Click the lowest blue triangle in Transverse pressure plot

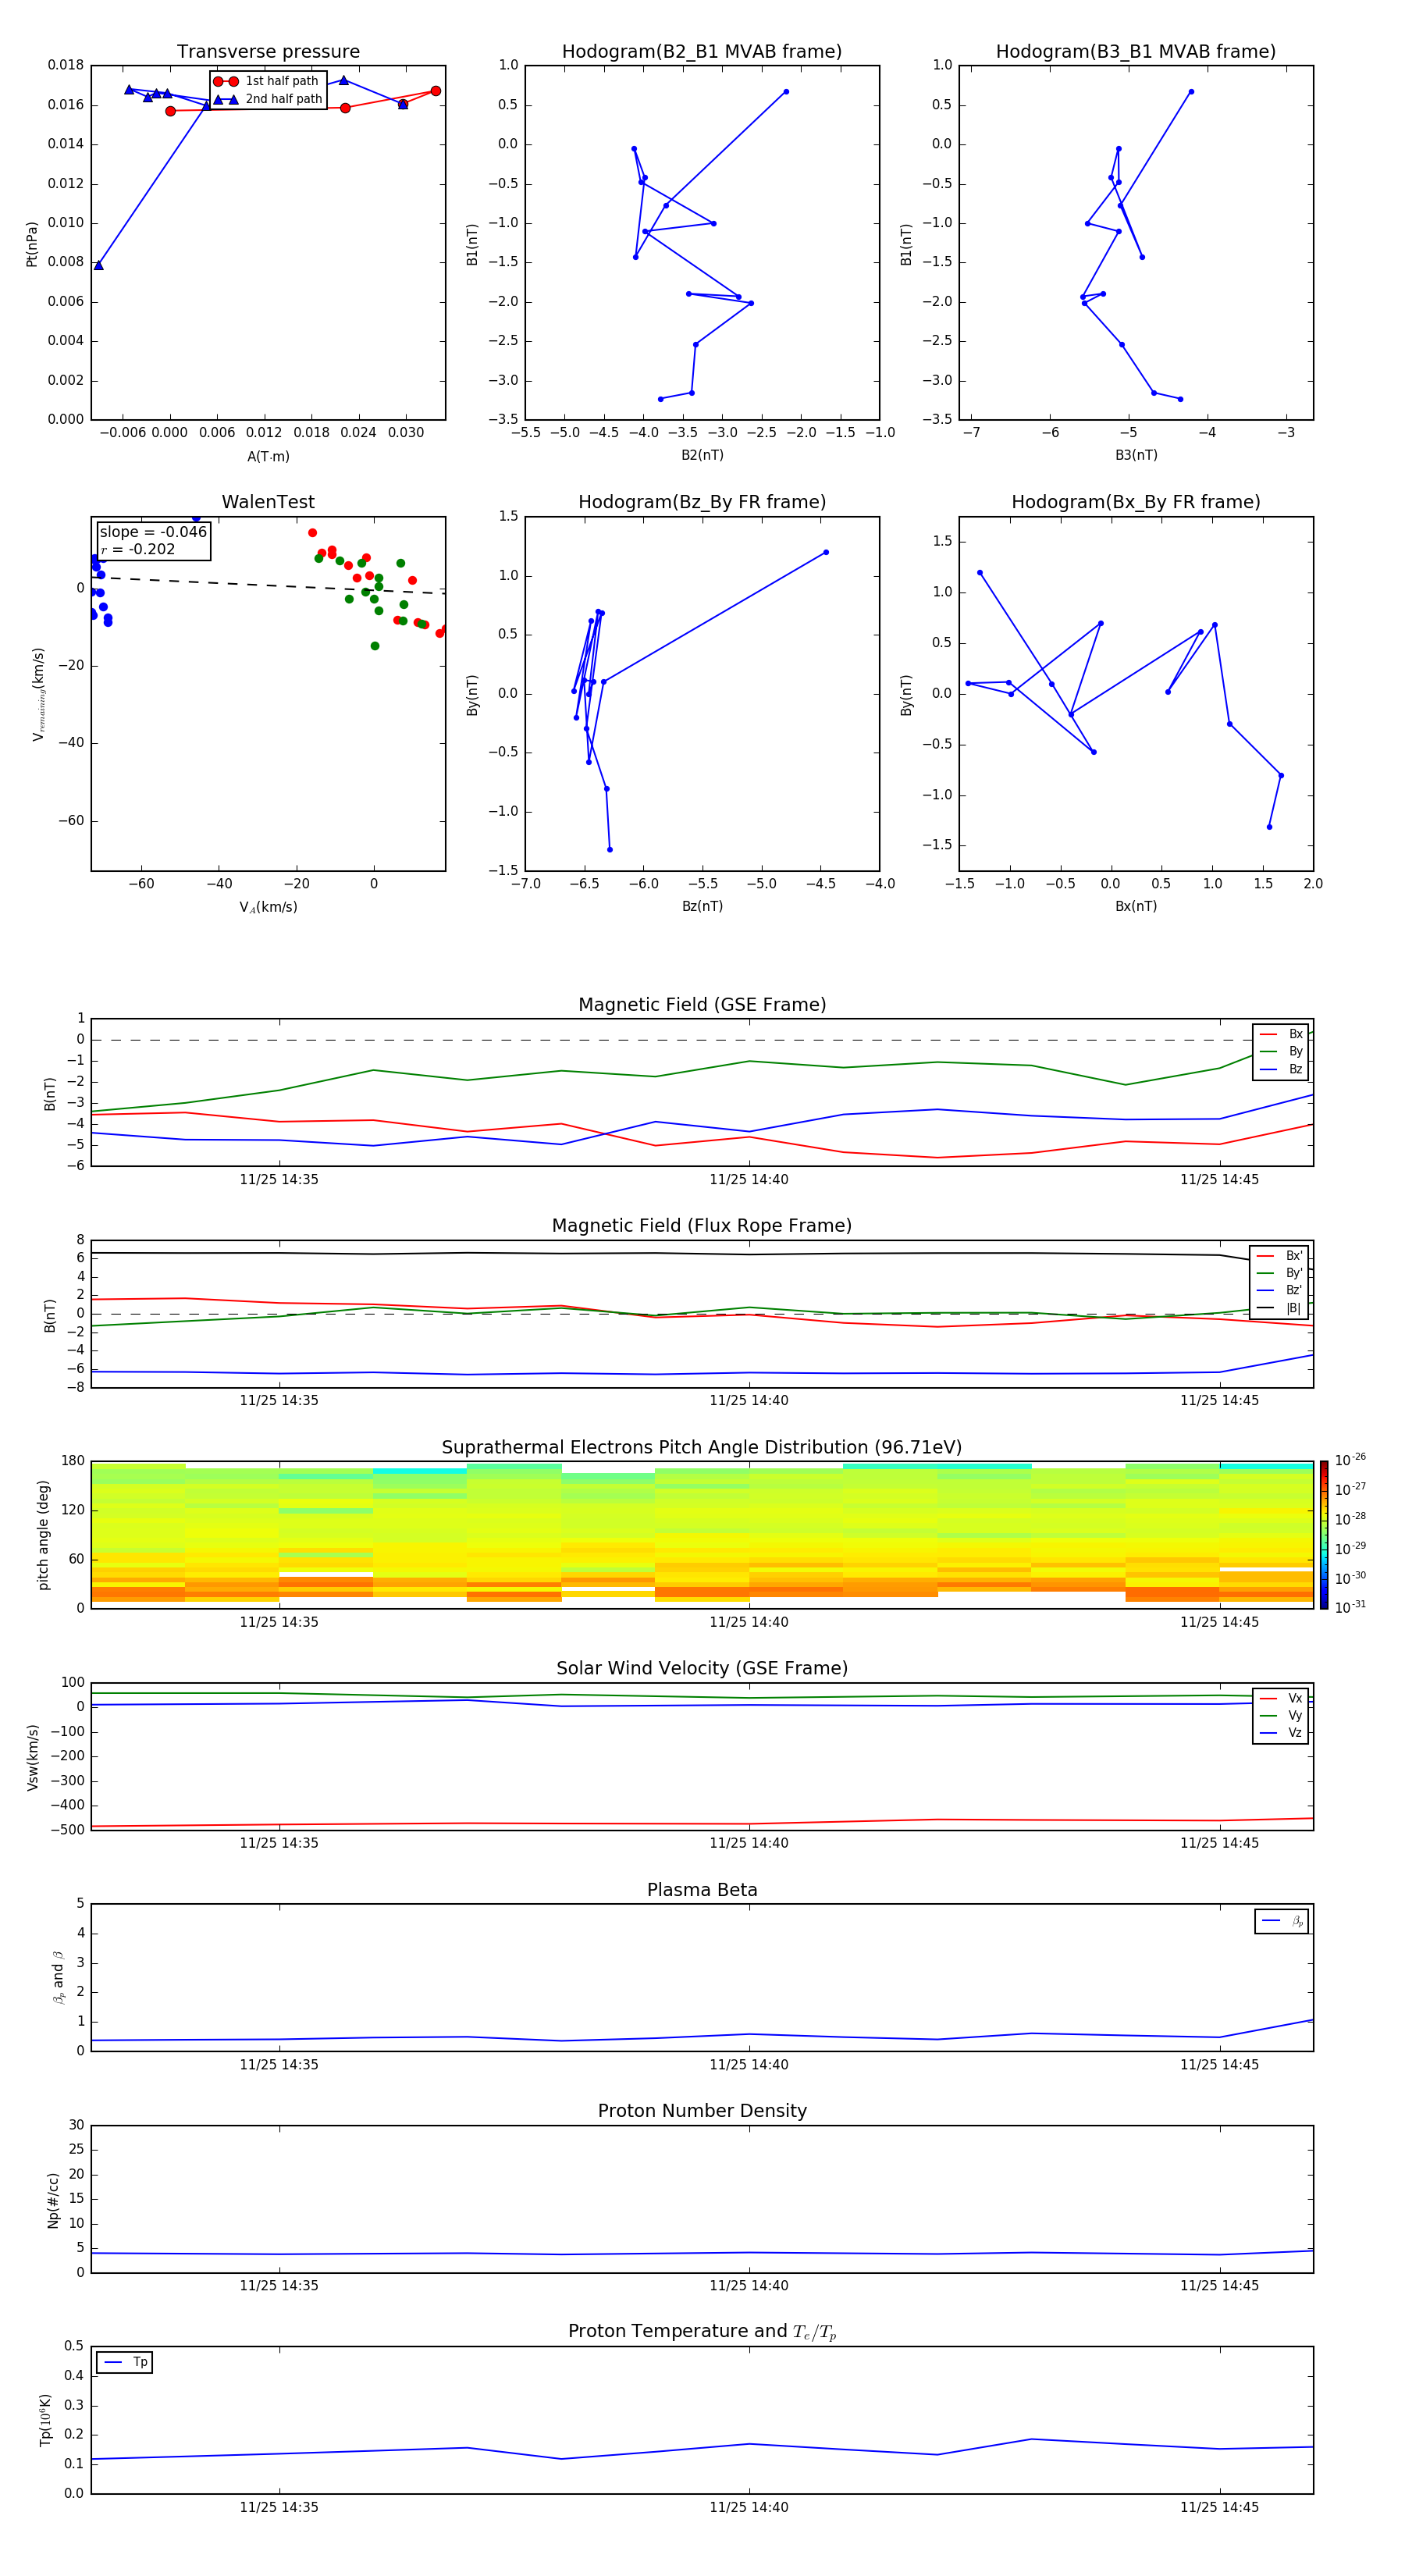[98, 265]
